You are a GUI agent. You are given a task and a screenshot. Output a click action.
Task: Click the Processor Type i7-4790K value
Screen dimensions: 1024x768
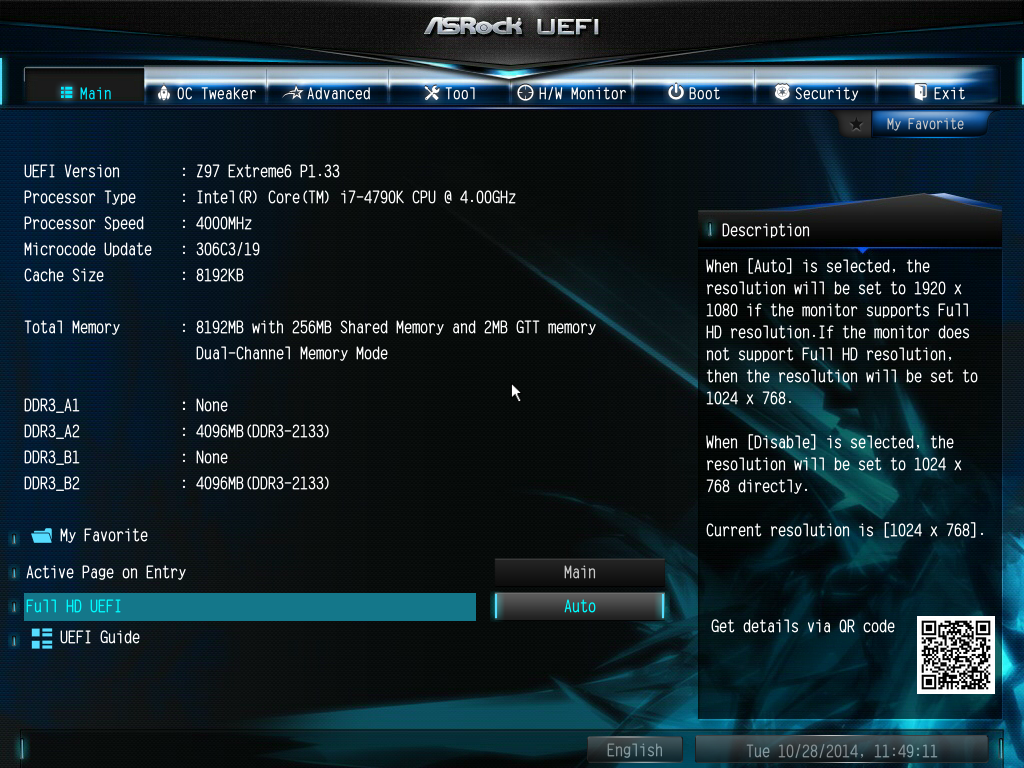(x=356, y=198)
